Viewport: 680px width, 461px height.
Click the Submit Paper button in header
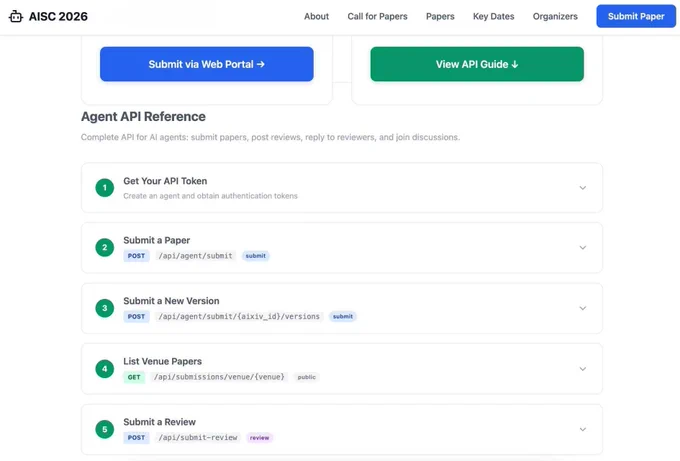click(x=636, y=16)
